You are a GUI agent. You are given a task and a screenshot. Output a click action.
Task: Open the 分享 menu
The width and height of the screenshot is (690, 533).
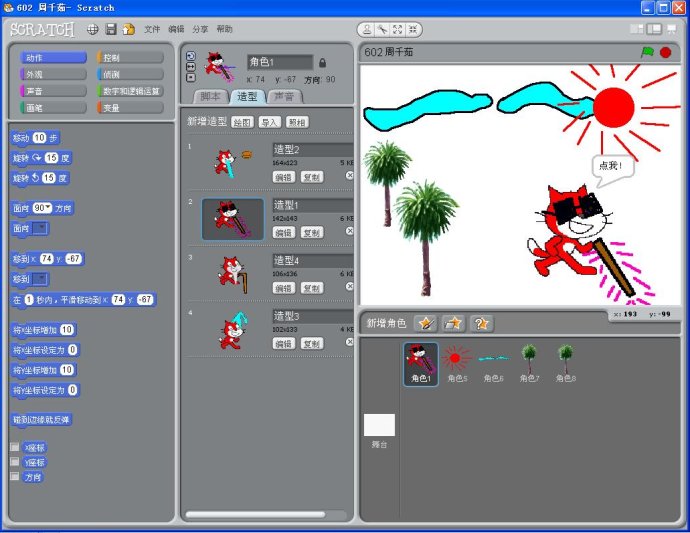200,29
